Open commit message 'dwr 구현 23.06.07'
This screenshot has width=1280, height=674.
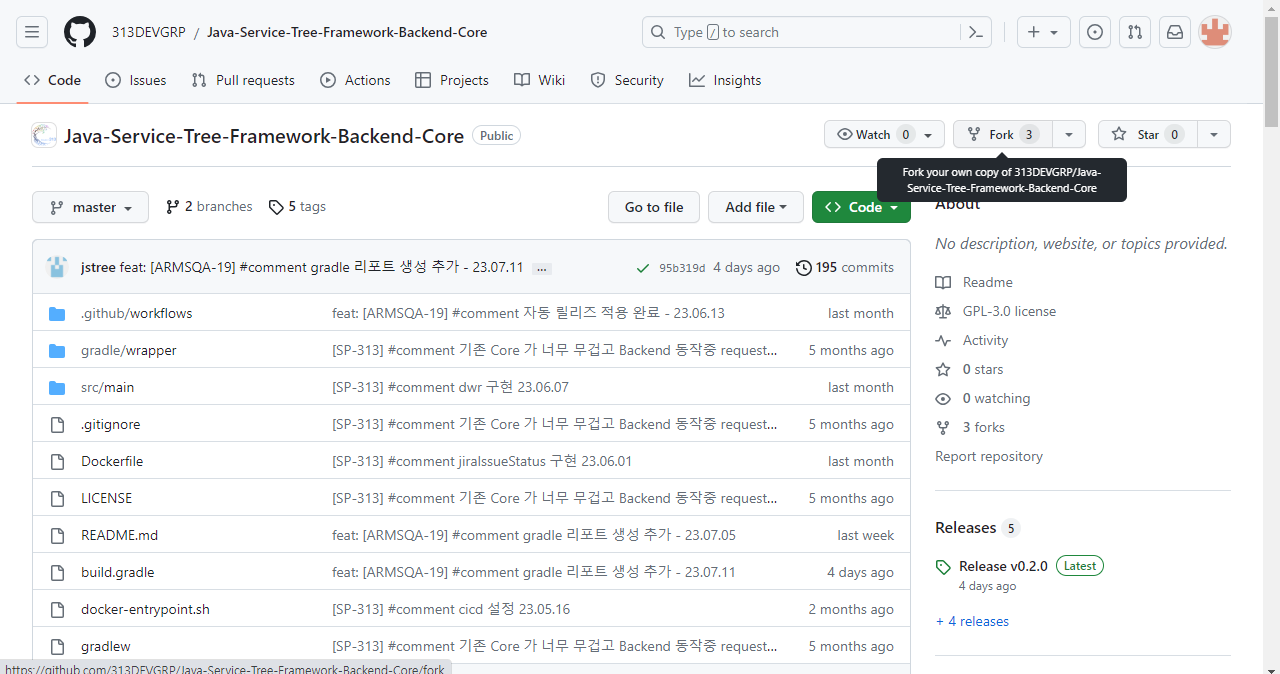(450, 387)
